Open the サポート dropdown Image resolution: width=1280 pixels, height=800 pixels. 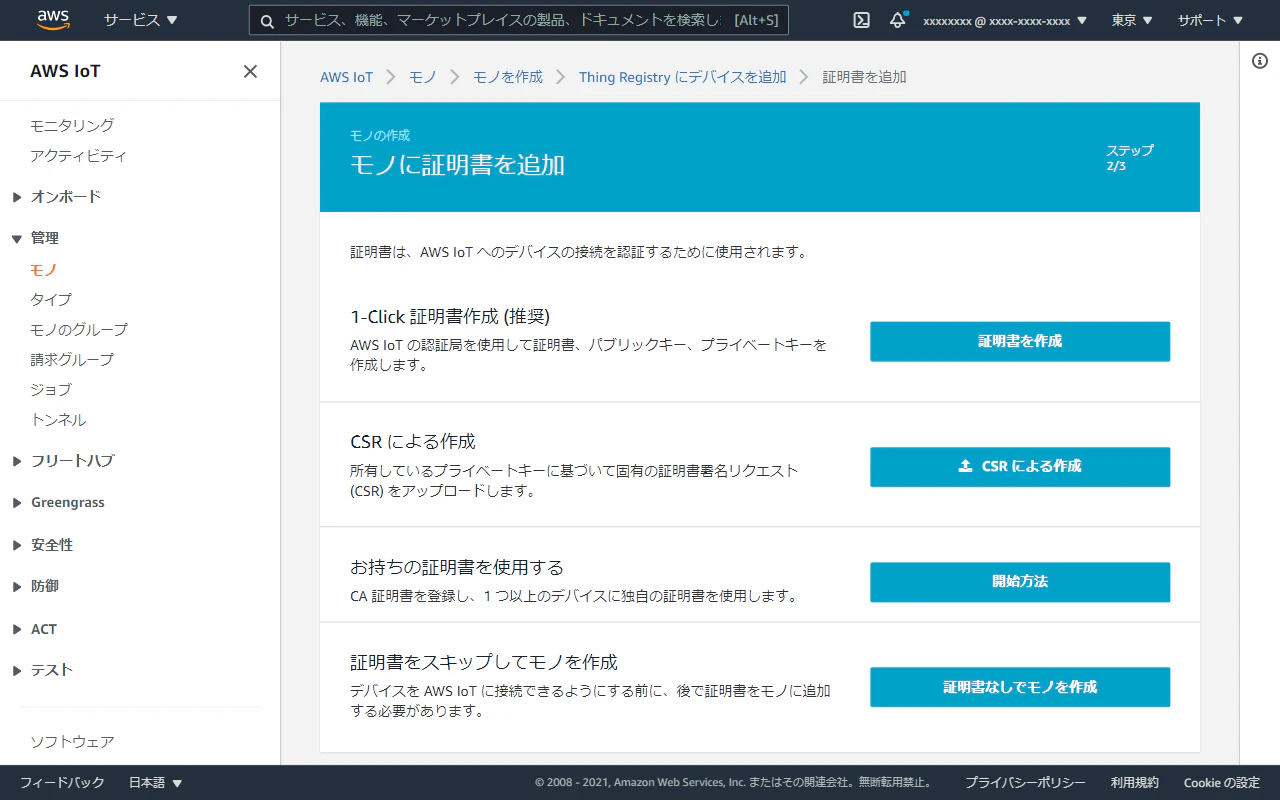tap(1208, 20)
